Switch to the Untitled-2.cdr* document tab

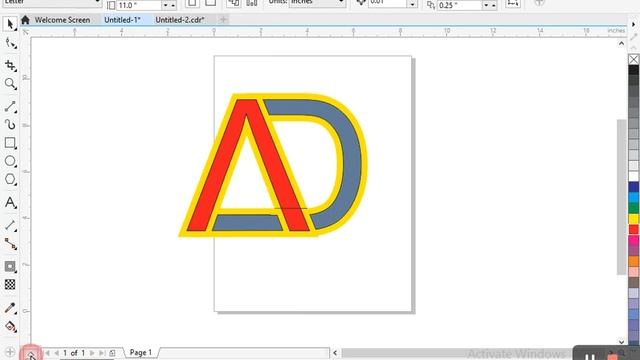click(180, 20)
